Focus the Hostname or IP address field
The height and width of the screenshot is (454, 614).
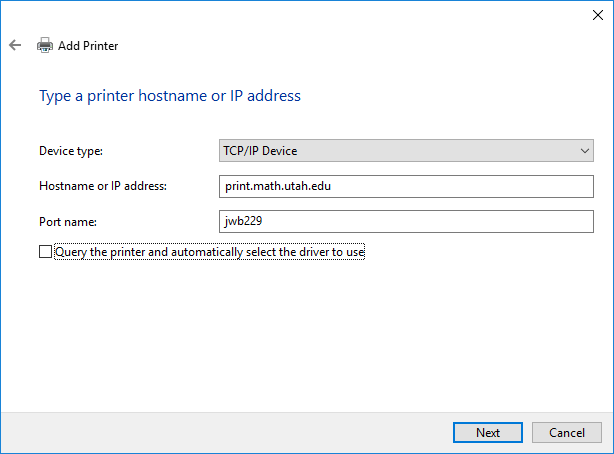pos(405,186)
